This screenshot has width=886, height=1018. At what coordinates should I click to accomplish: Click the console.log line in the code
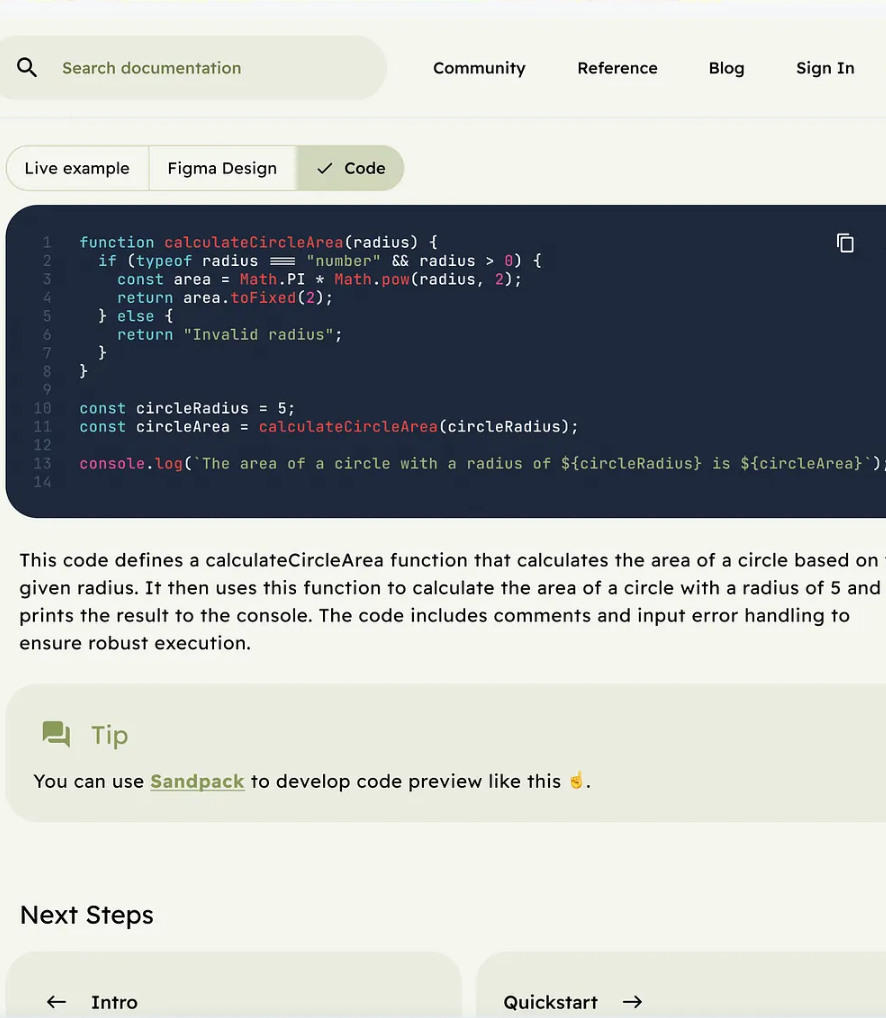pyautogui.click(x=482, y=464)
